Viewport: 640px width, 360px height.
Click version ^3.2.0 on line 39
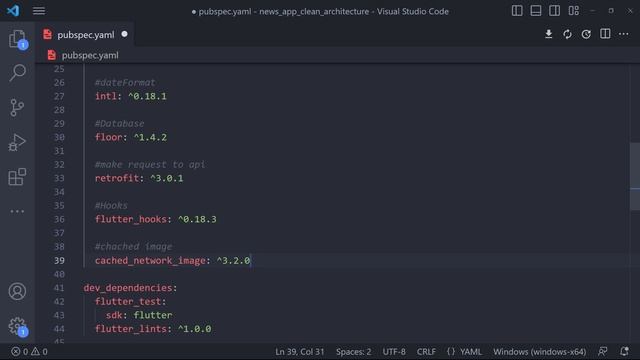[x=233, y=260]
